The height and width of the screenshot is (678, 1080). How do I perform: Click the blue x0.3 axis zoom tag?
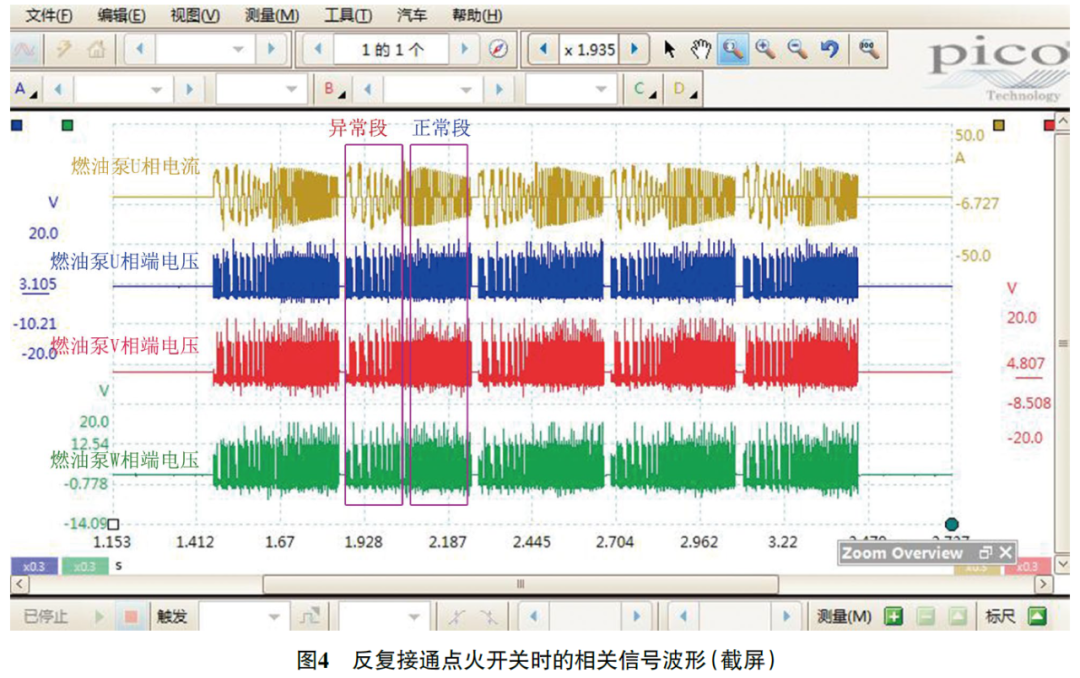click(34, 566)
